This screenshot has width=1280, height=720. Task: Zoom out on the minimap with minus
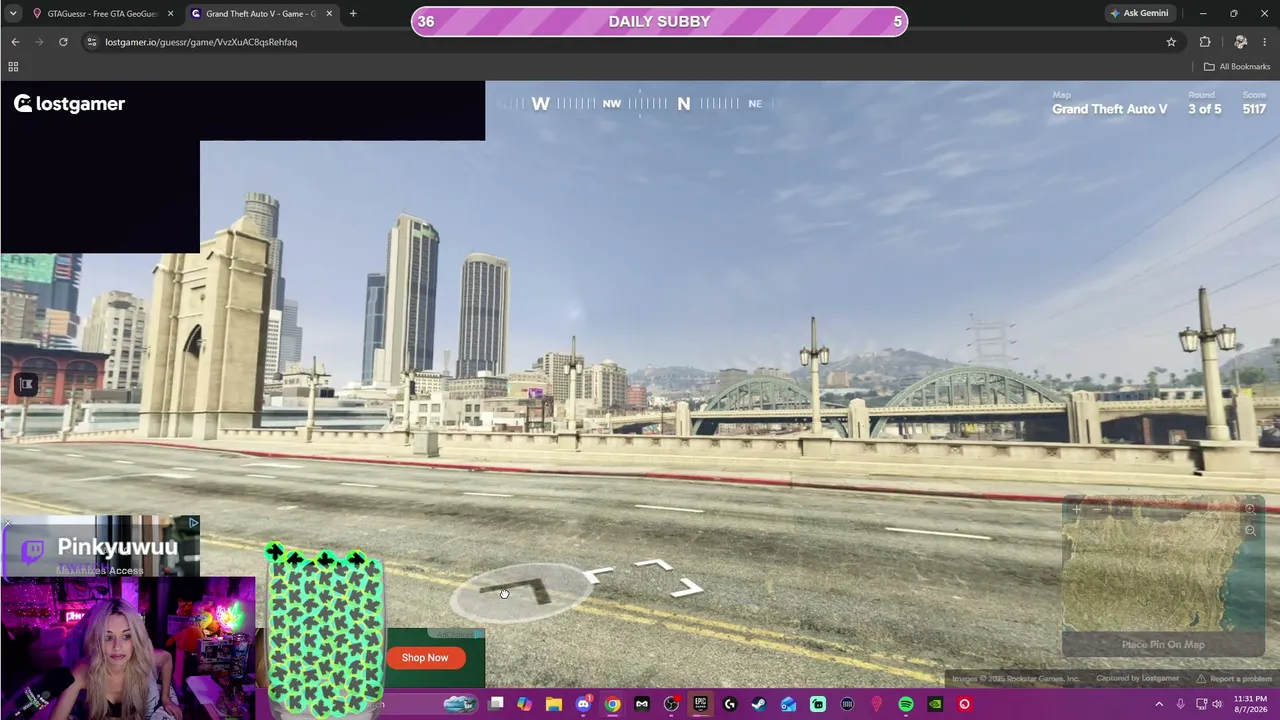[x=1098, y=510]
